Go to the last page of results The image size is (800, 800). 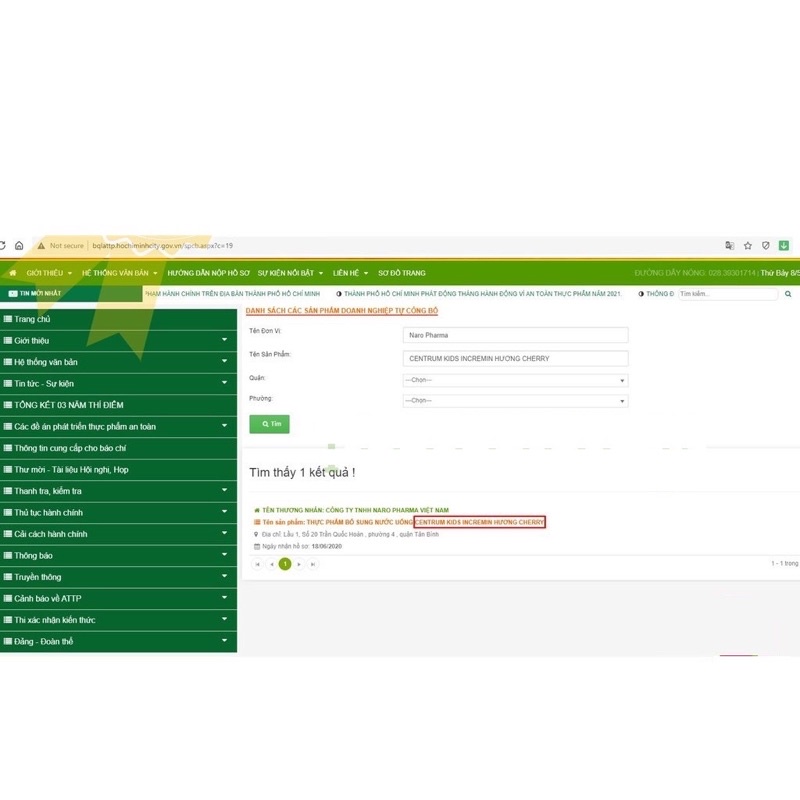[x=313, y=564]
